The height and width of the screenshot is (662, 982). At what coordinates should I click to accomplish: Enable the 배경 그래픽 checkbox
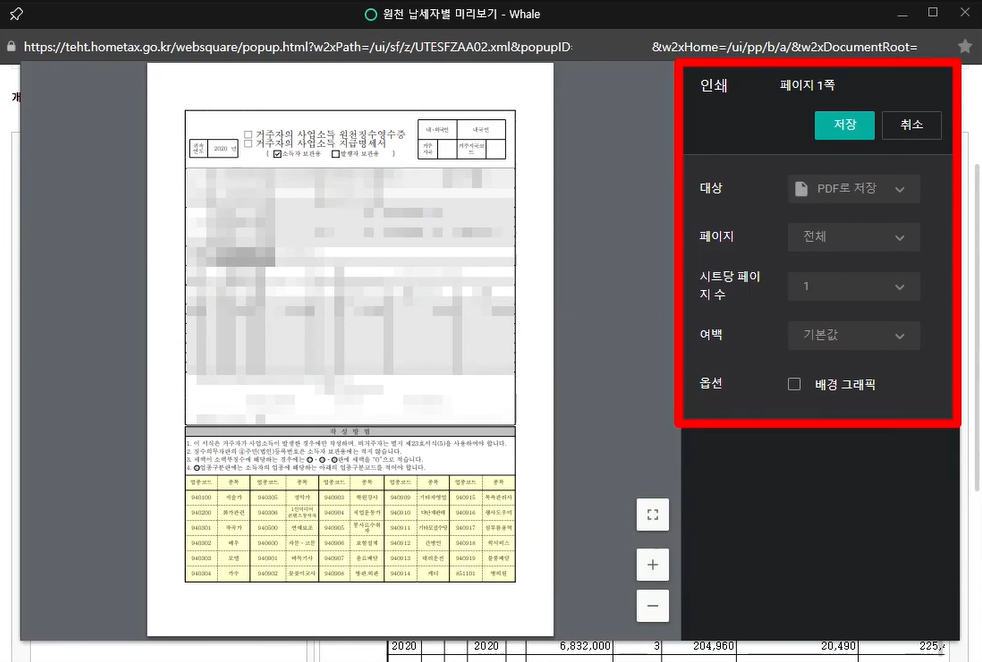point(794,384)
